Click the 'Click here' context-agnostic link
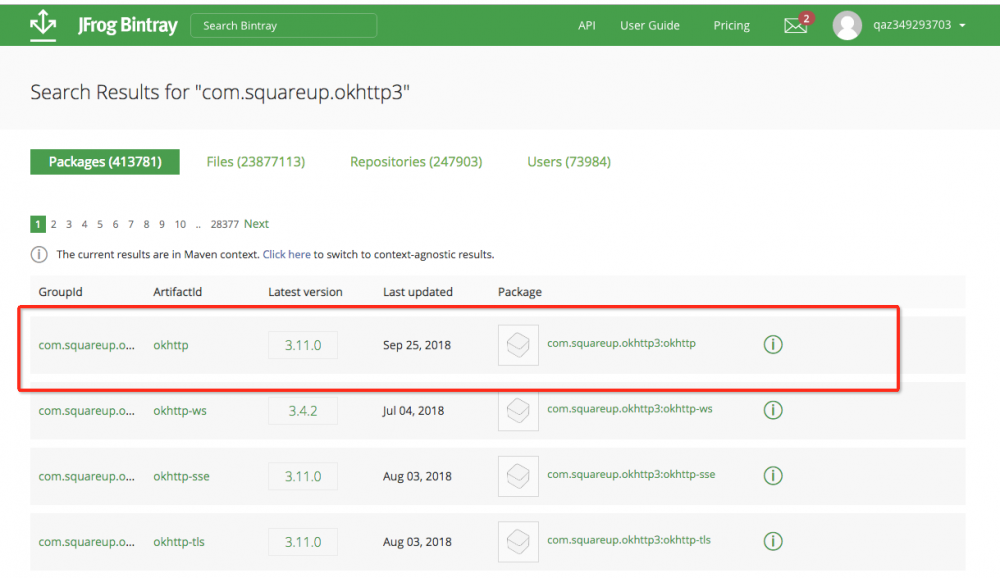This screenshot has width=1000, height=578. [x=286, y=254]
